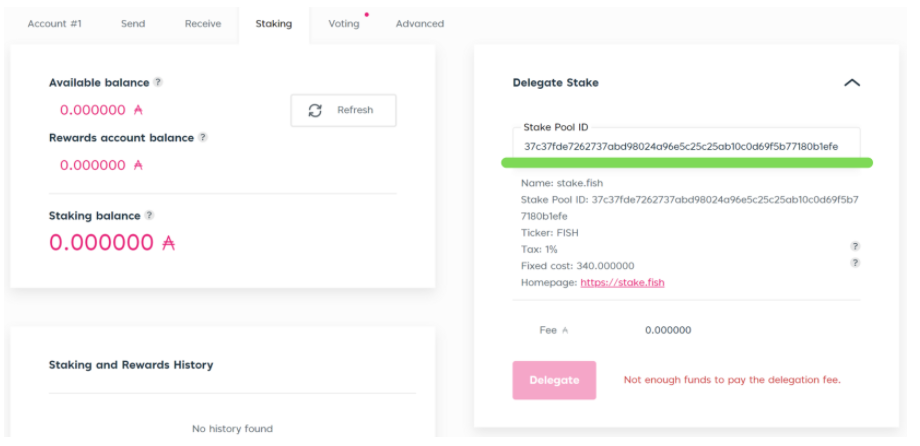
Task: Click Rewards account balance help icon
Action: [x=203, y=137]
